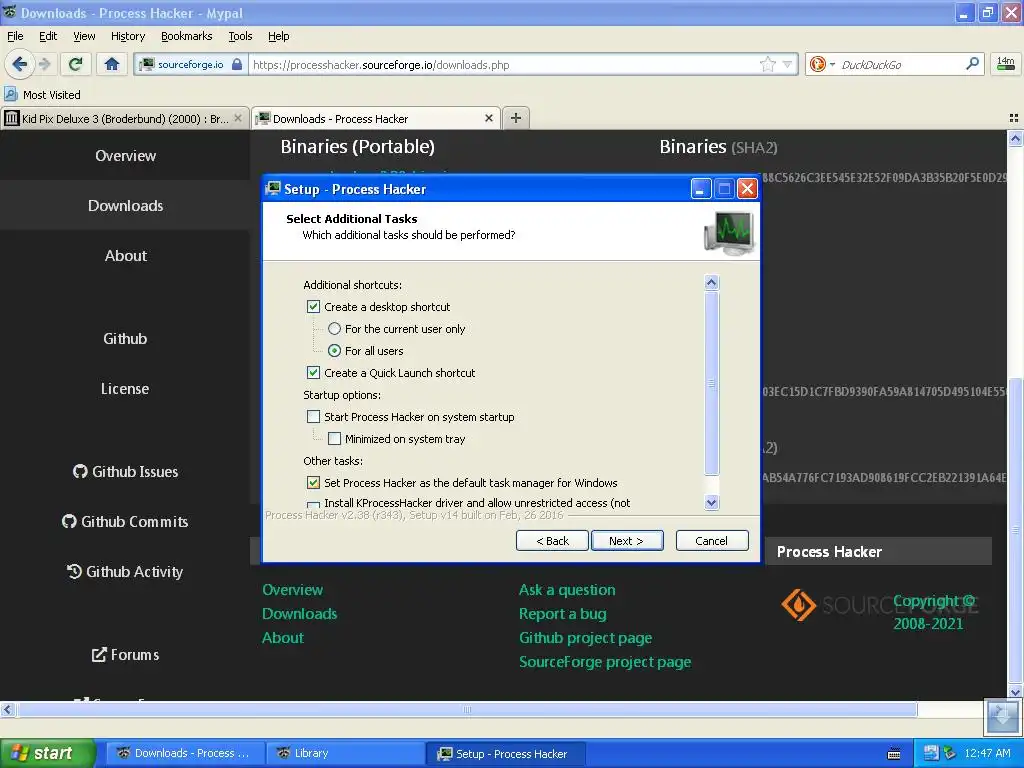Click the browser Back arrow button

[x=19, y=64]
